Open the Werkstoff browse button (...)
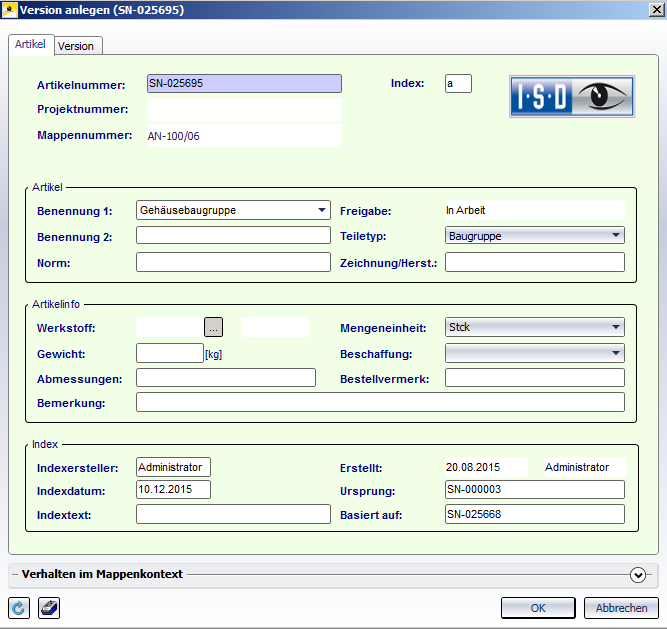The height and width of the screenshot is (629, 667). point(214,326)
